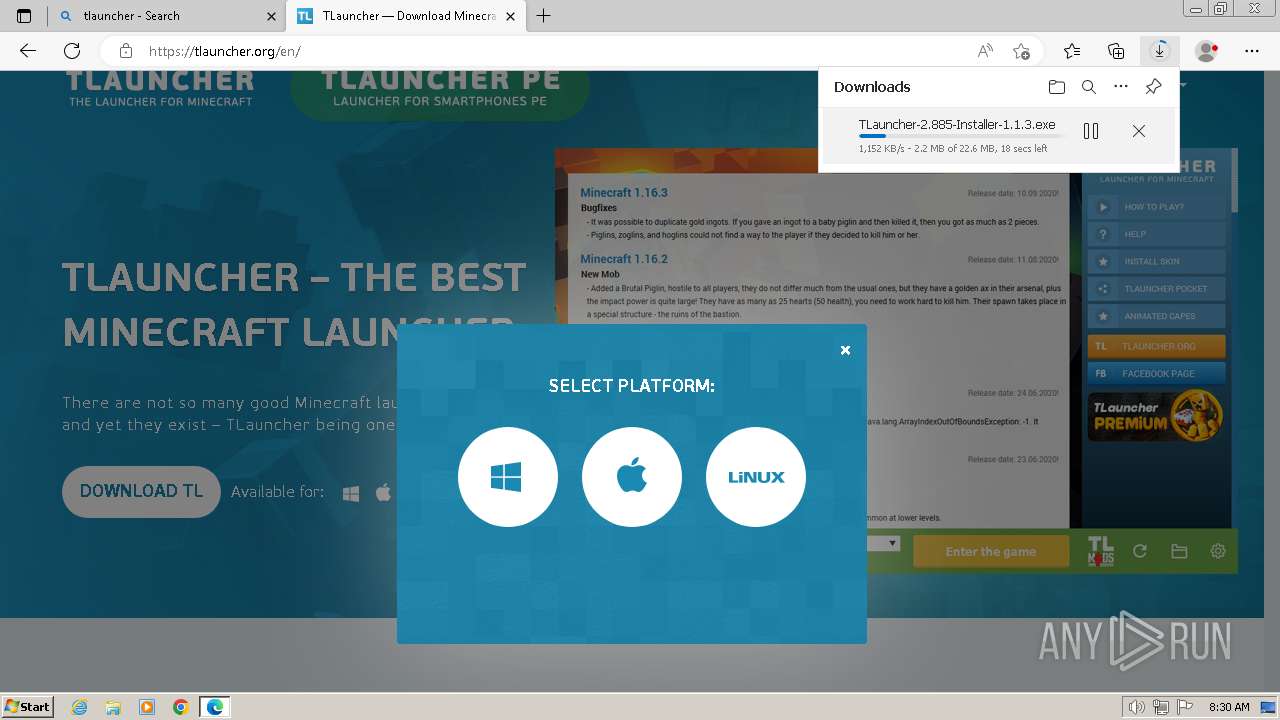Viewport: 1280px width, 720px height.
Task: Click HOW TO PLAY? sidebar item
Action: [x=1156, y=207]
